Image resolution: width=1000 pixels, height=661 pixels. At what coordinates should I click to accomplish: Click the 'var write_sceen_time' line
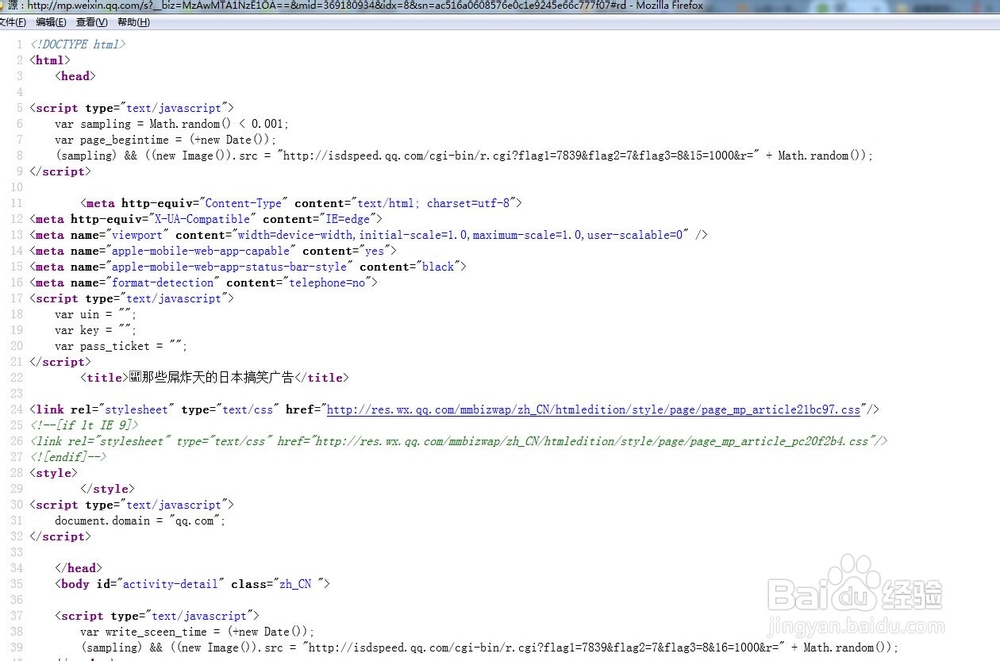(197, 632)
